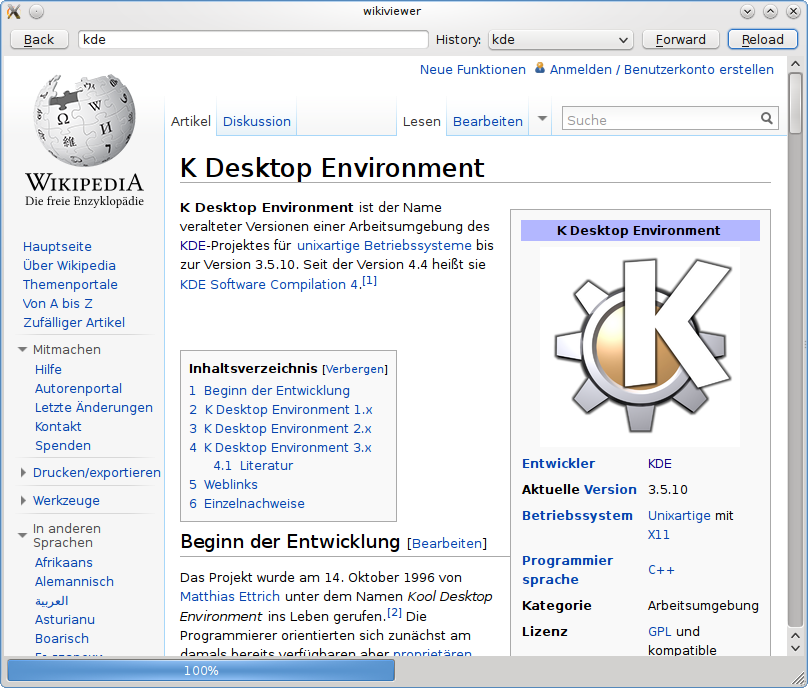Click the user icon beside Anmelden
808x688 pixels.
(x=540, y=68)
